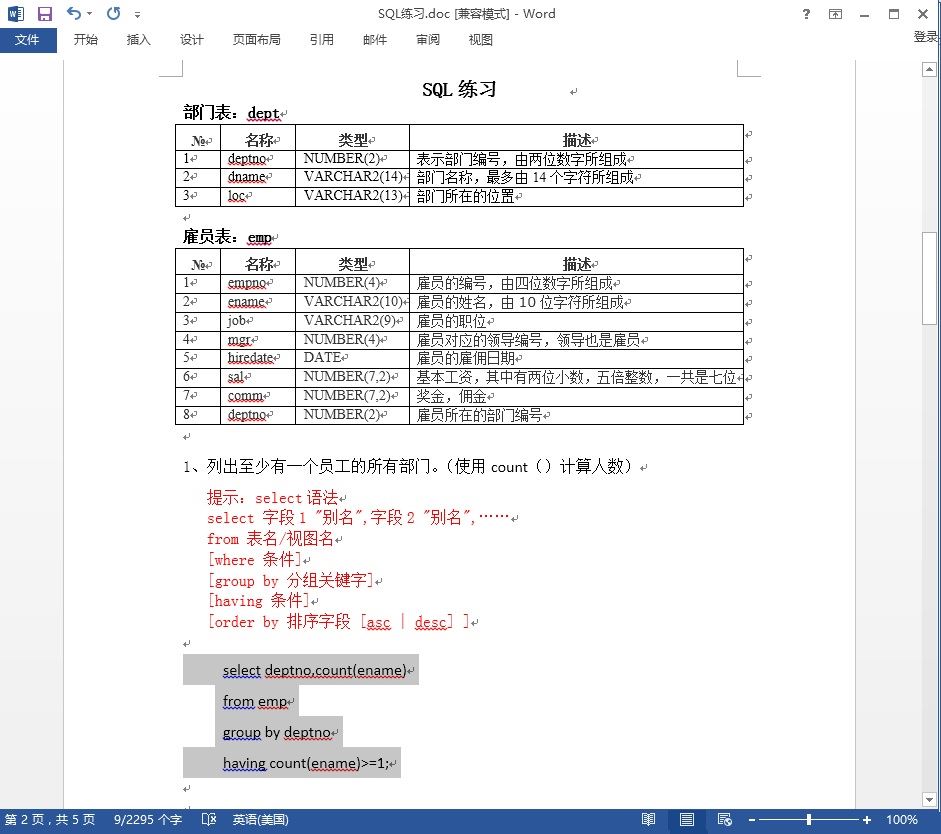Viewport: 941px width, 834px height.
Task: Click the VARCHAR2(10) cell
Action: pos(352,302)
